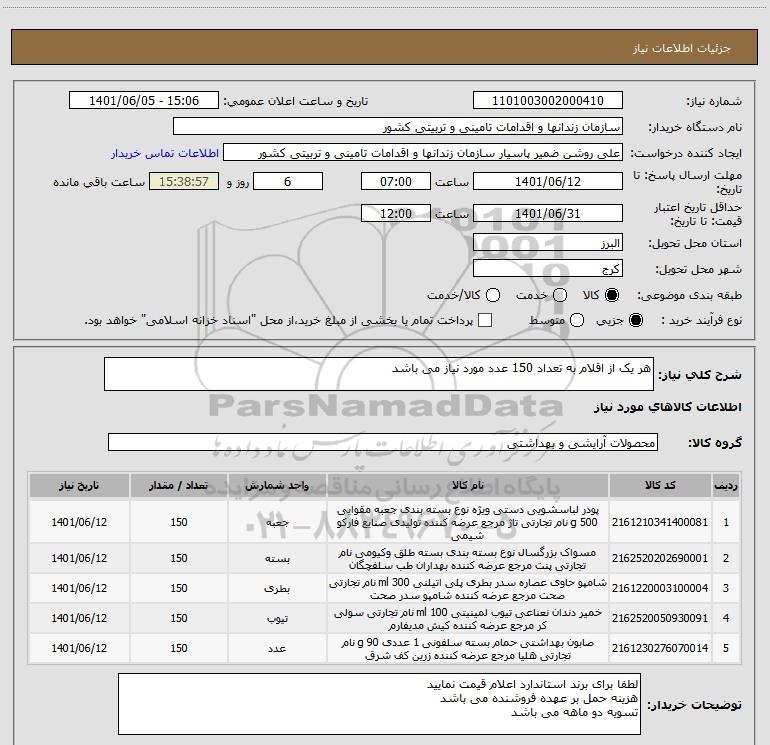The height and width of the screenshot is (745, 770).
Task: Click the response deadline date 1401/06/12 field
Action: pos(548,181)
